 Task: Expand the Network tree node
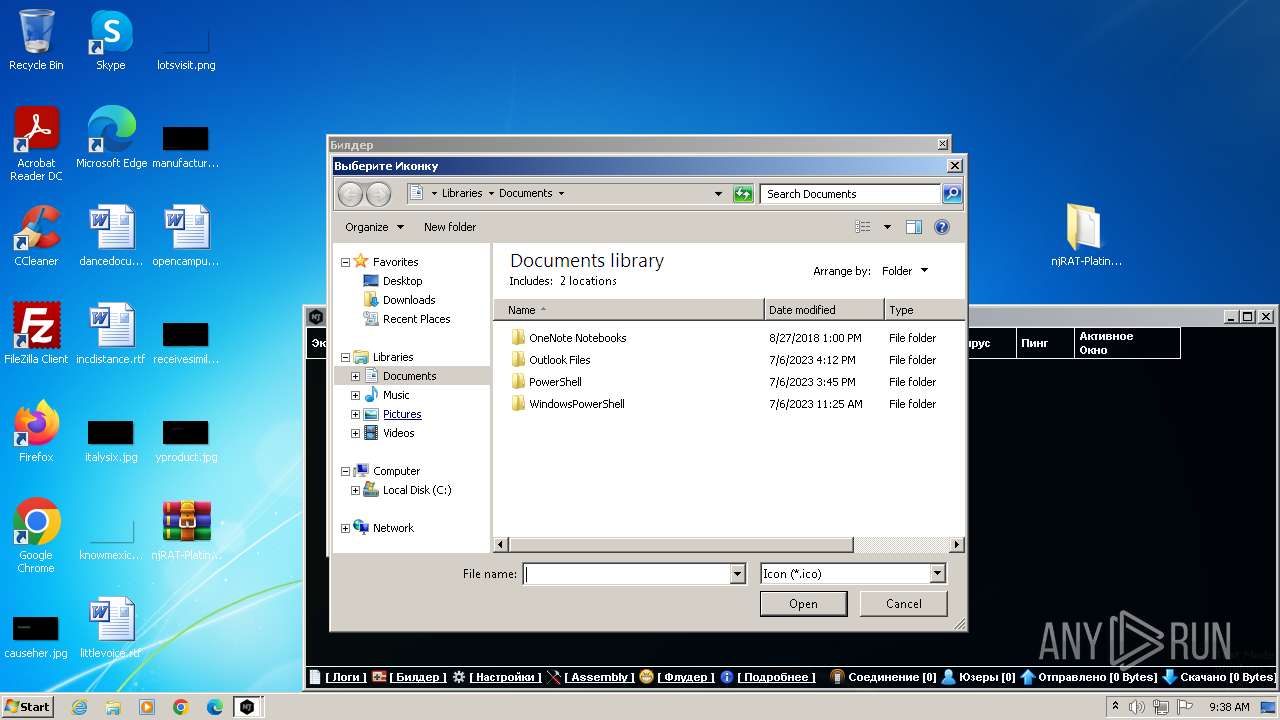pyautogui.click(x=346, y=528)
